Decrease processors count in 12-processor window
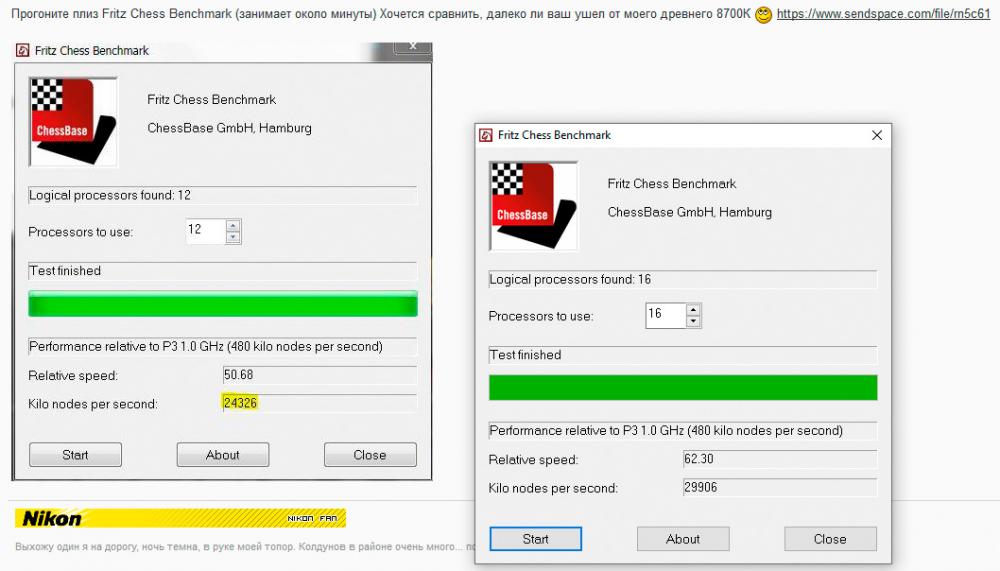Screen dimensions: 1000x571 coord(233,237)
